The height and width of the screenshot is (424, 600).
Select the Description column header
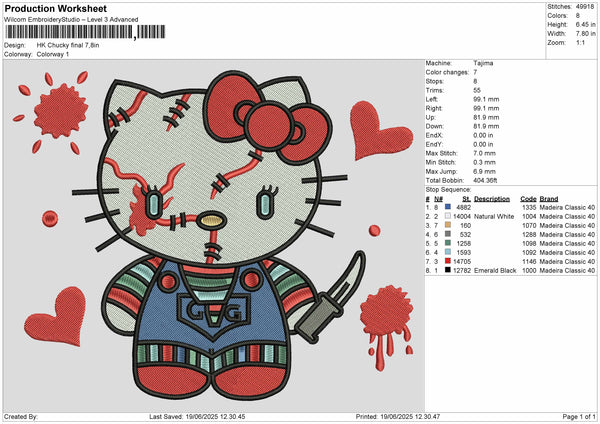coord(492,199)
